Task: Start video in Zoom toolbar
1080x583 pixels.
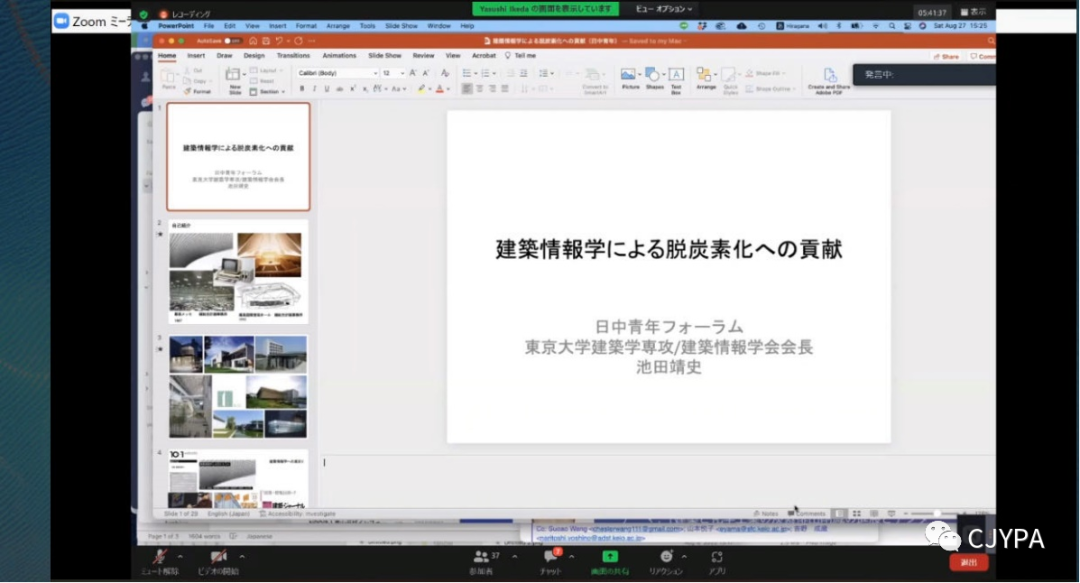Action: [218, 562]
